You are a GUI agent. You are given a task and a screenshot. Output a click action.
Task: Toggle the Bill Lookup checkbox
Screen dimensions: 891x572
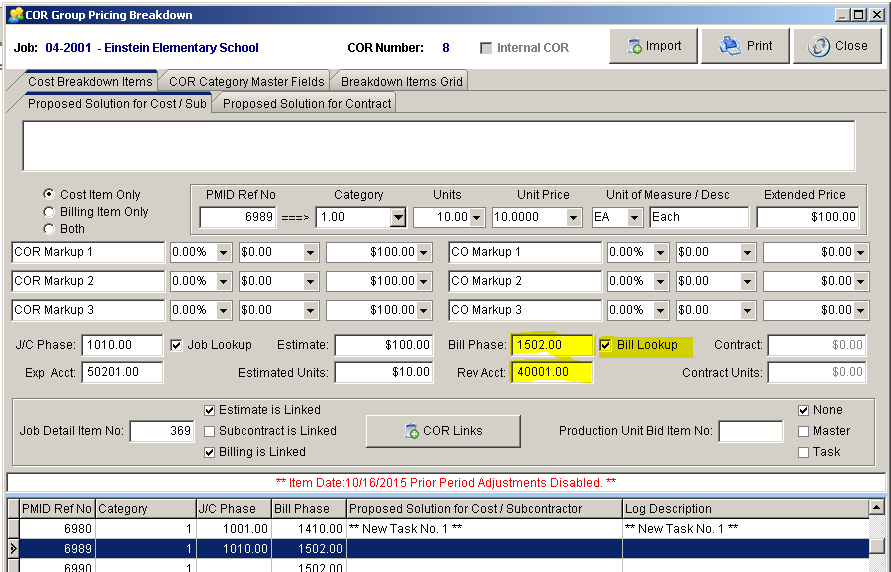606,345
